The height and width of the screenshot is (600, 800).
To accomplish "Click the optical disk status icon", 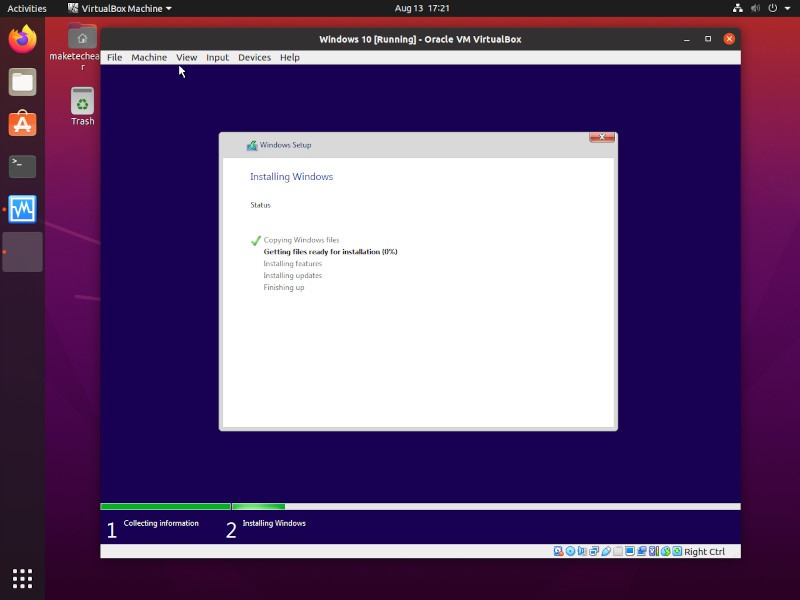I will click(x=570, y=551).
